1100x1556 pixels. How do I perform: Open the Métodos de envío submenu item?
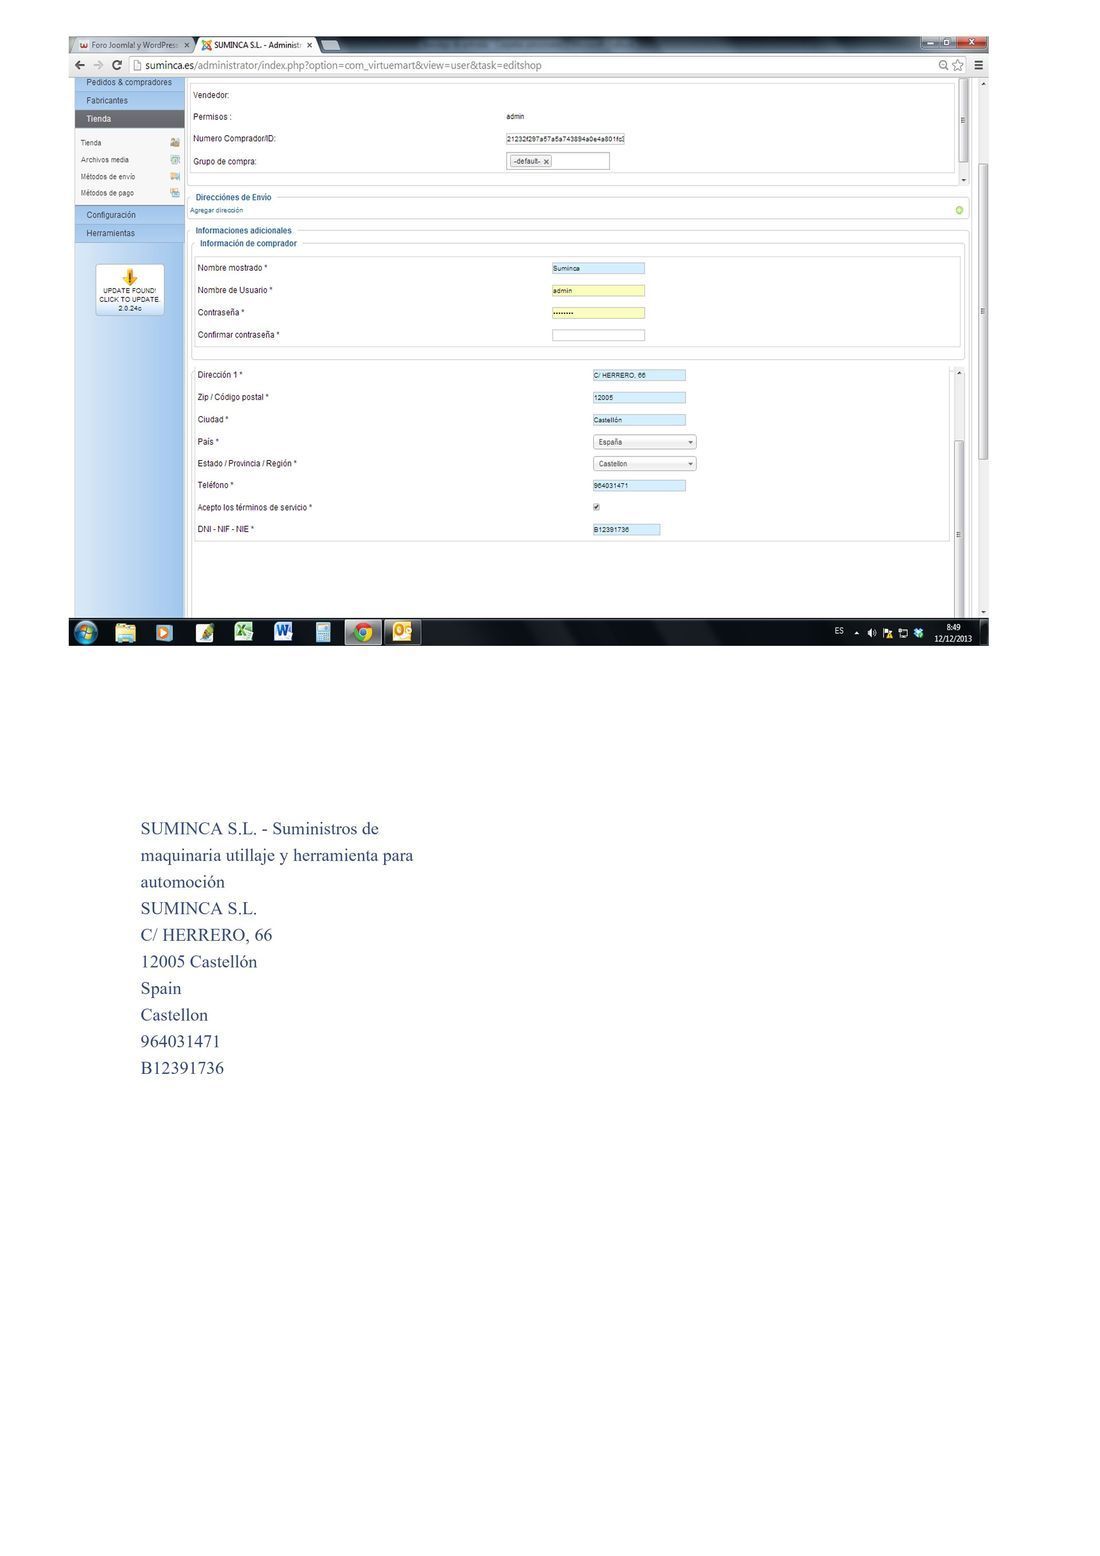(x=108, y=177)
